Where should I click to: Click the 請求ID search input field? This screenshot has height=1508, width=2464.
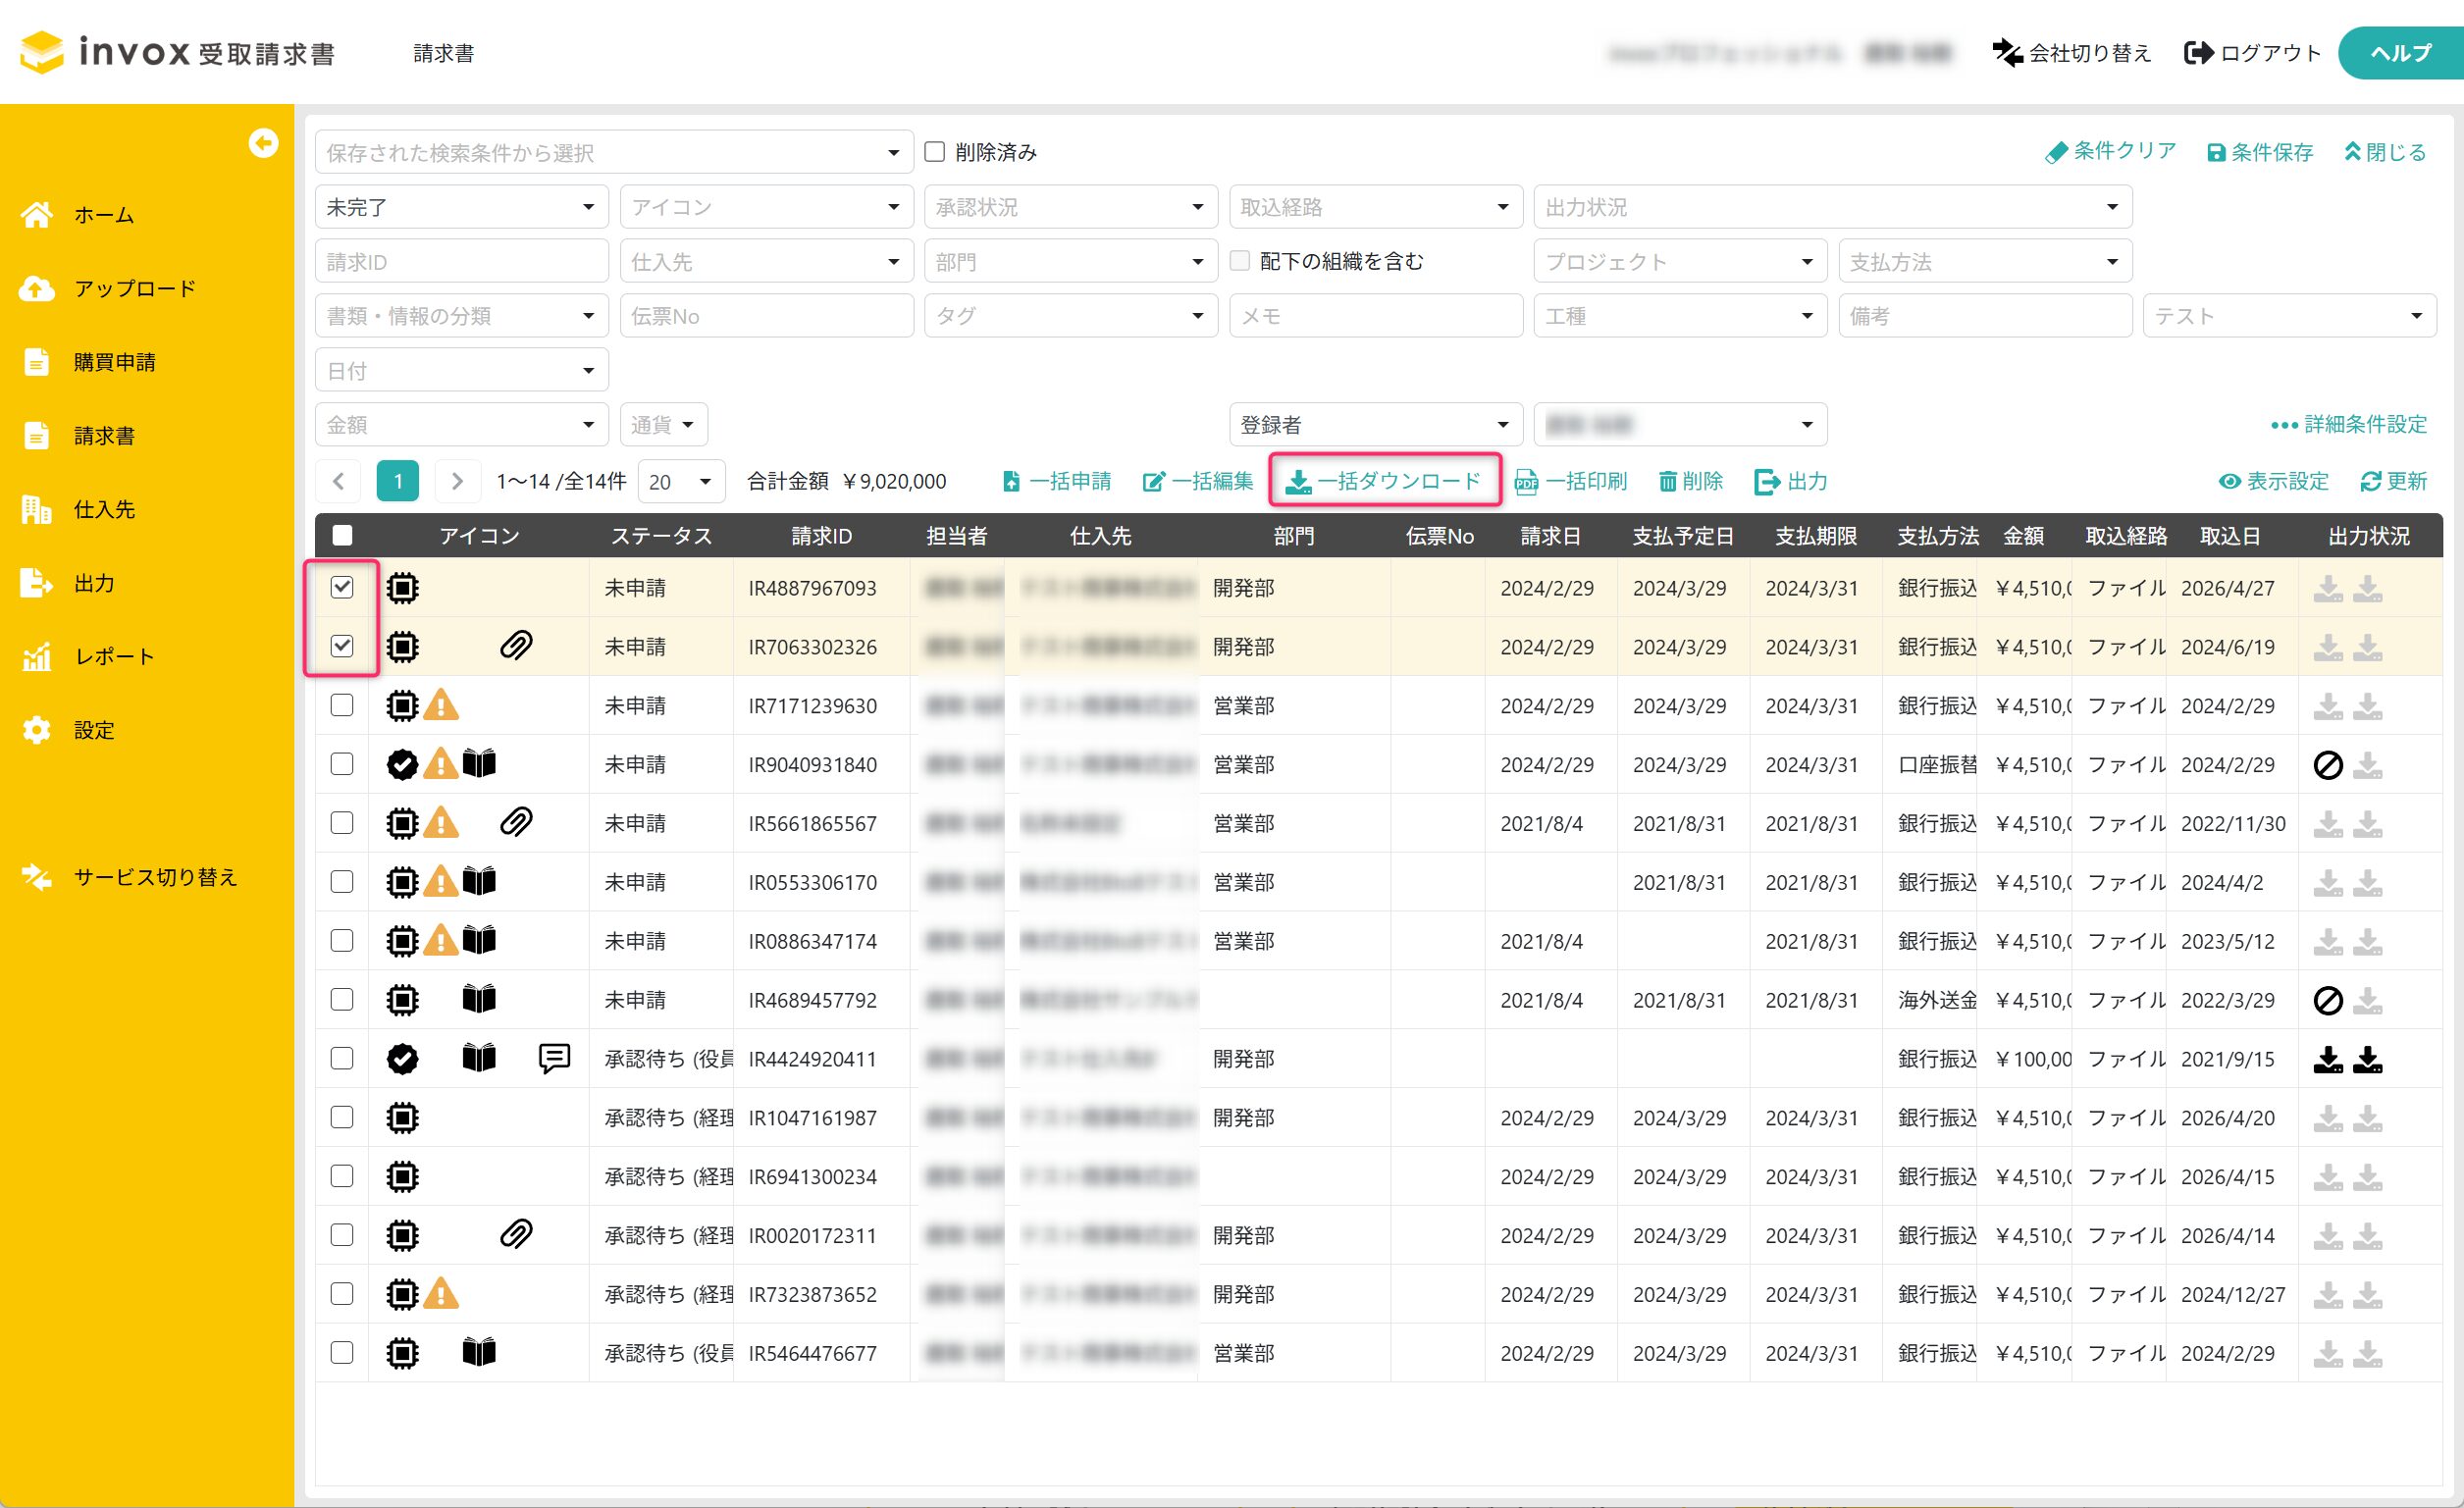pos(461,262)
